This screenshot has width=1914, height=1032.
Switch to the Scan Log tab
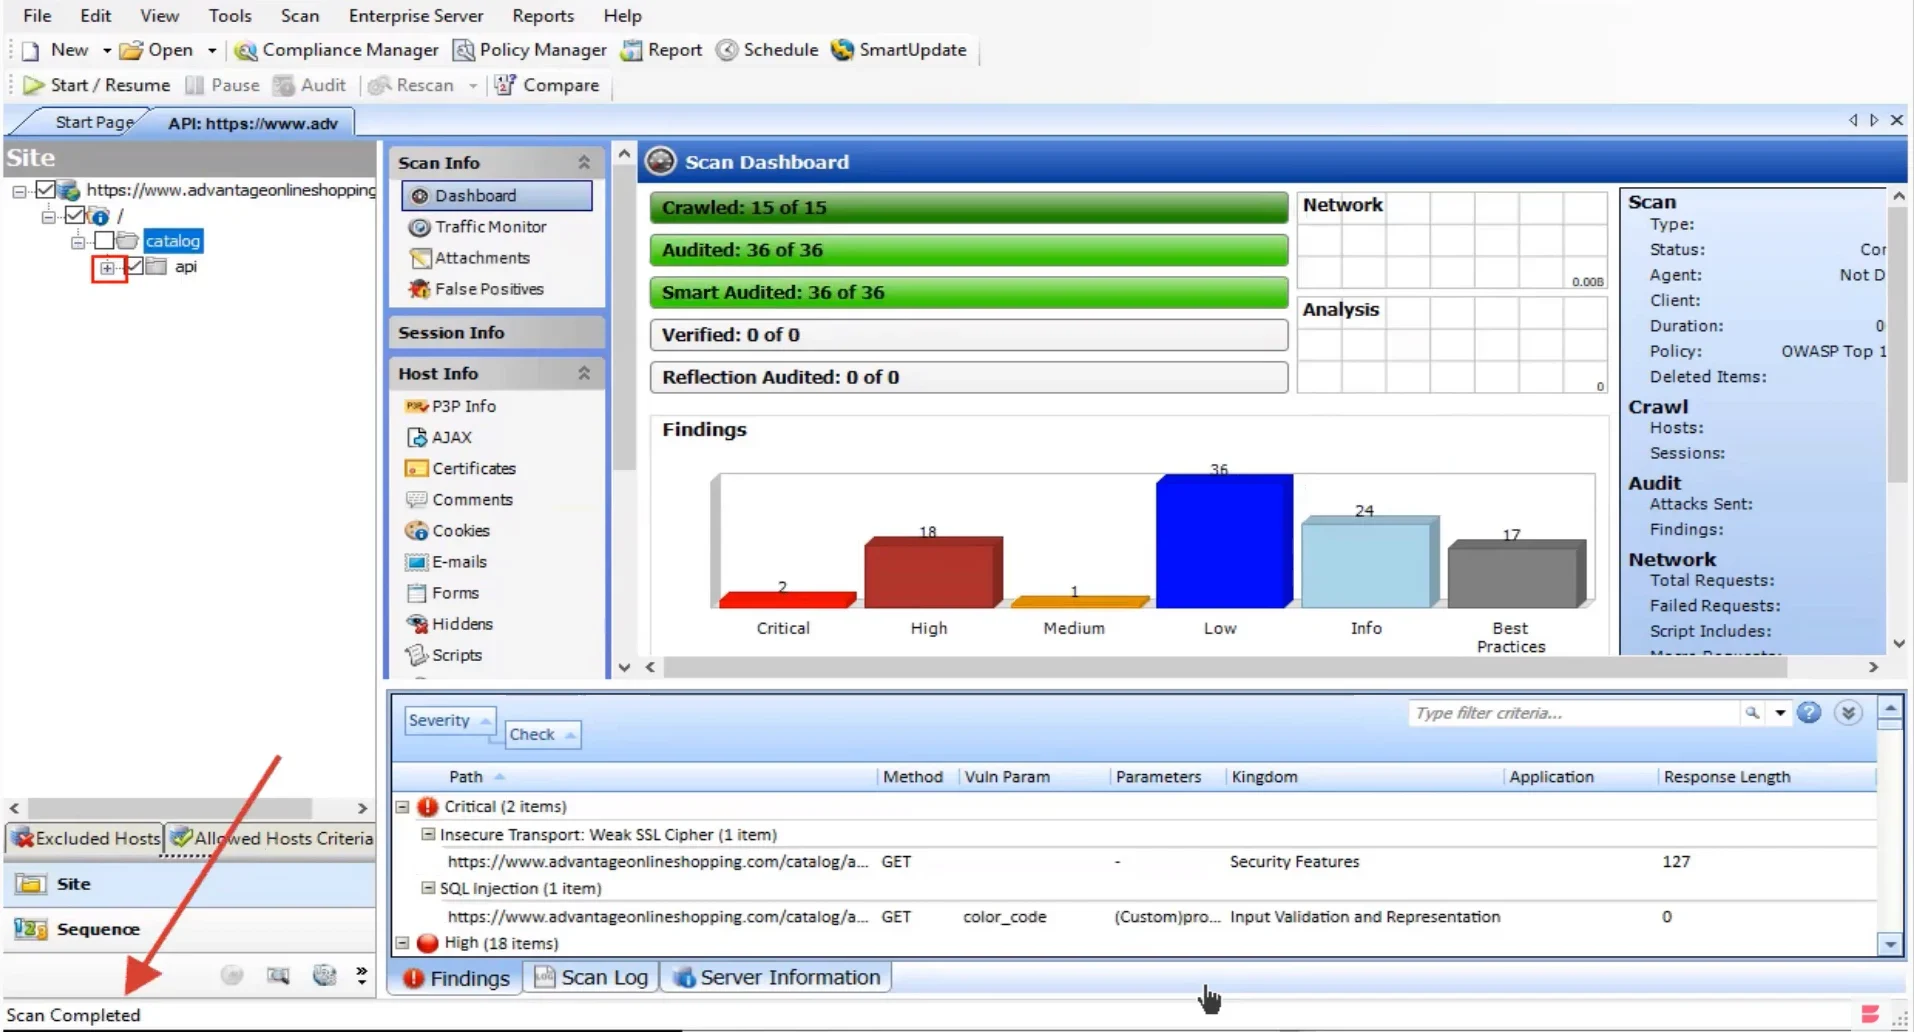coord(592,978)
